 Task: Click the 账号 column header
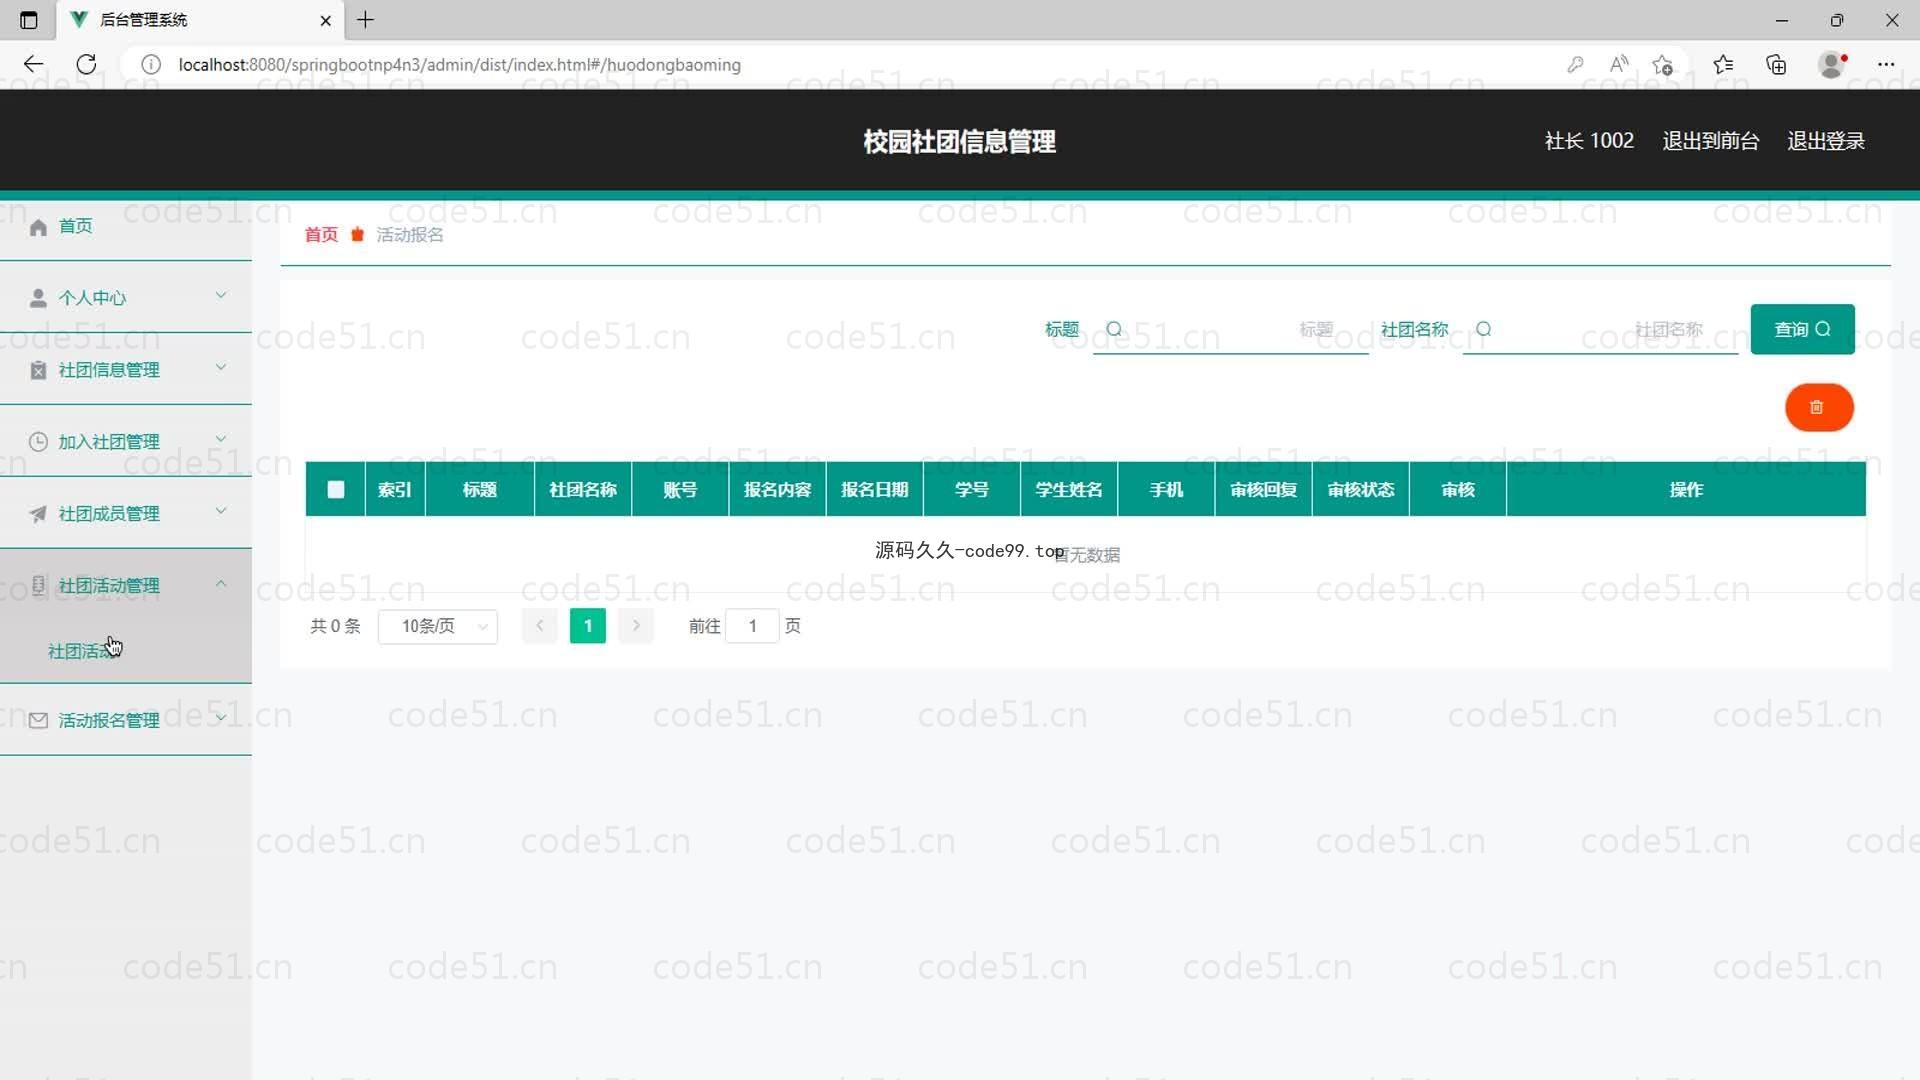680,490
